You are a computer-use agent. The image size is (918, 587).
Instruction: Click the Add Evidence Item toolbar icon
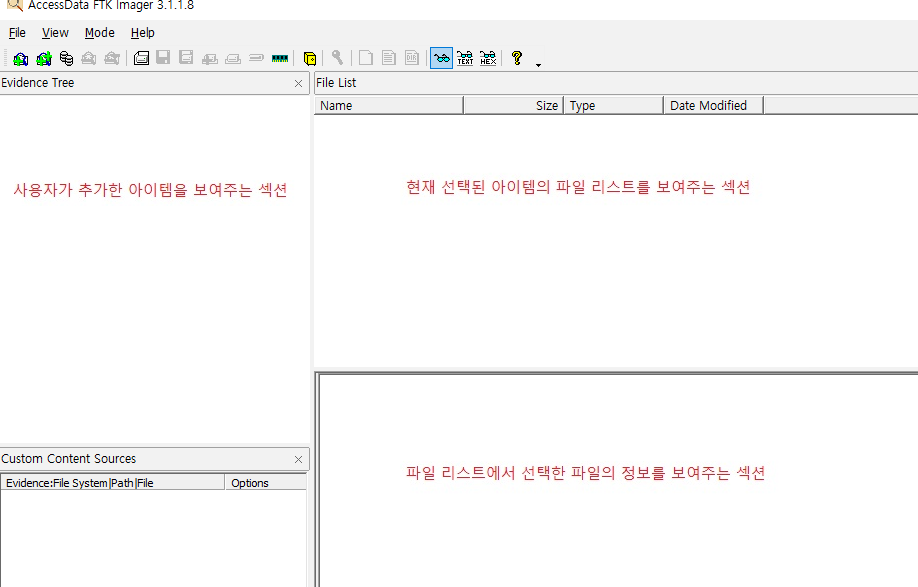coord(20,59)
